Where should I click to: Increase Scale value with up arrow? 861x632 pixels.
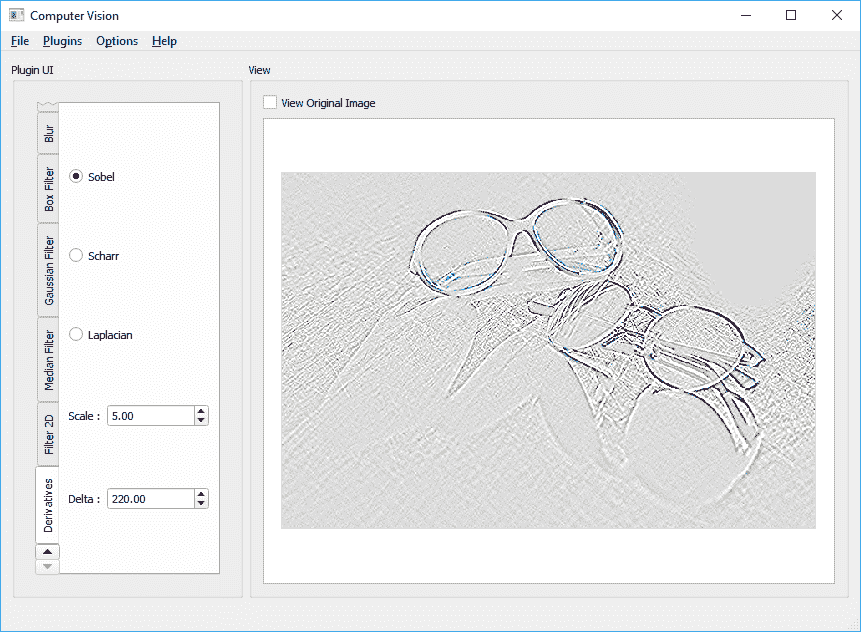(x=201, y=410)
